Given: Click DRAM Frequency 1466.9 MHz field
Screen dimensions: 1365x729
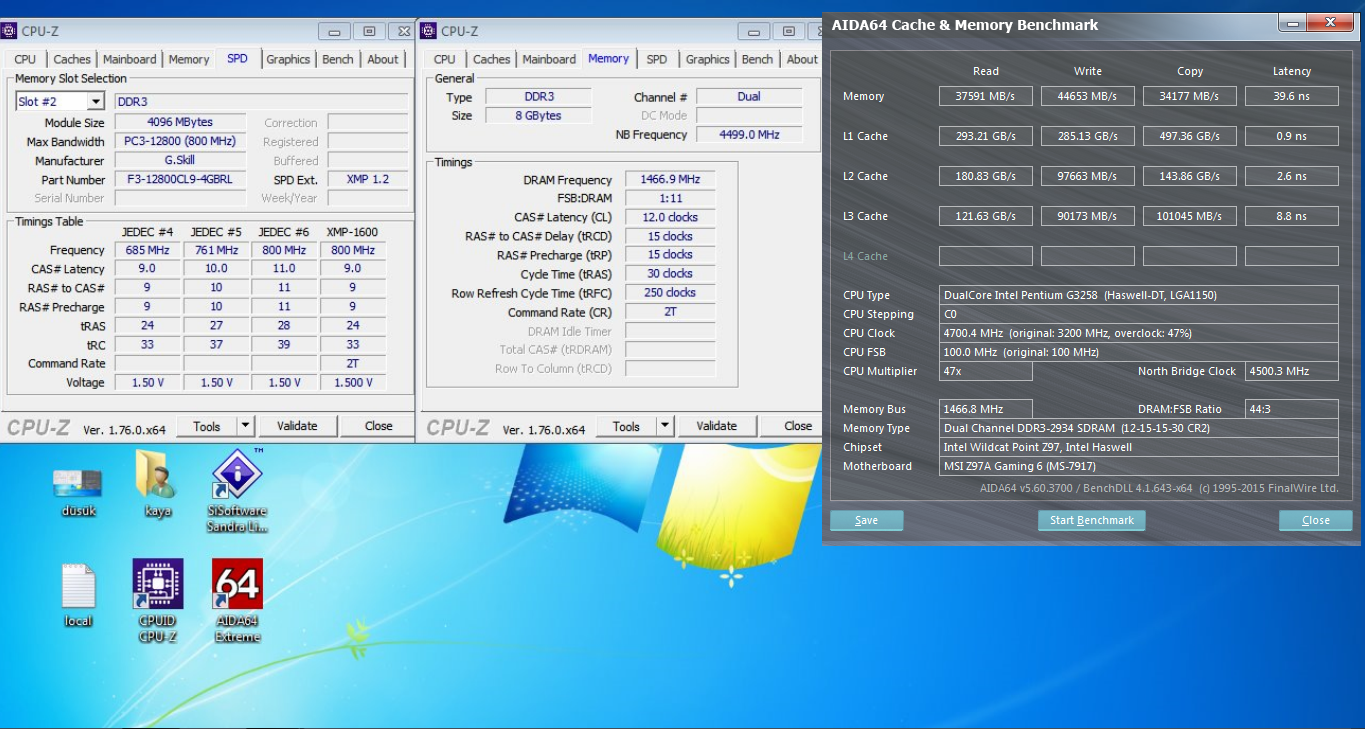Looking at the screenshot, I should click(x=670, y=180).
